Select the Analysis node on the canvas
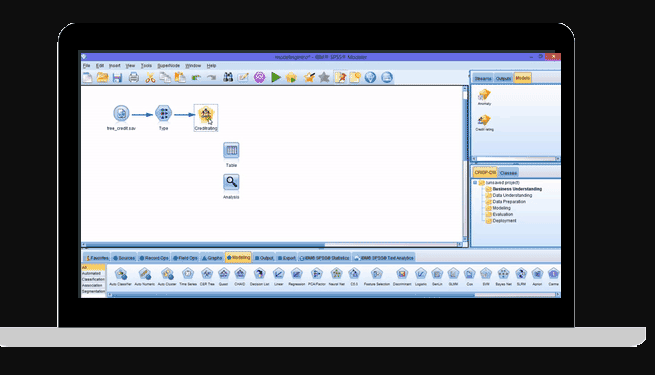The height and width of the screenshot is (375, 655). 231,186
